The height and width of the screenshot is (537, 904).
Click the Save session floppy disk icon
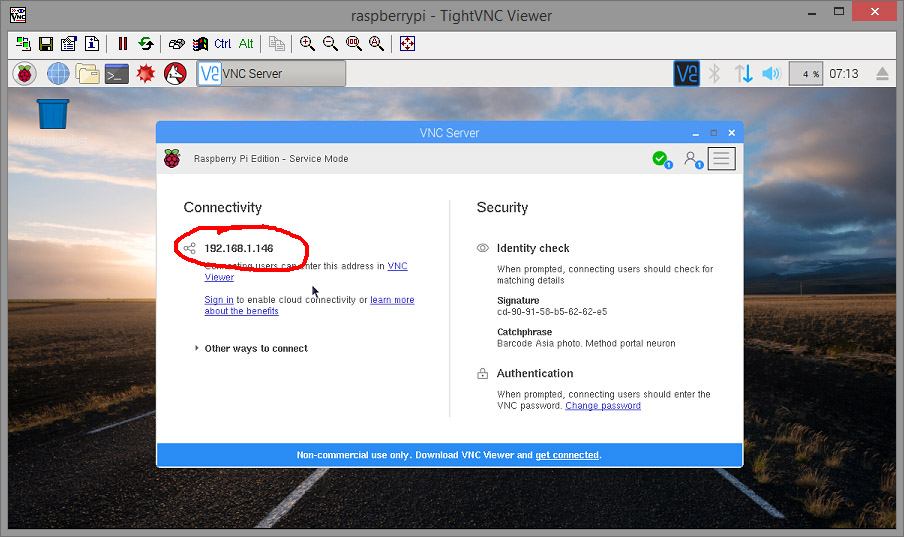(x=46, y=44)
